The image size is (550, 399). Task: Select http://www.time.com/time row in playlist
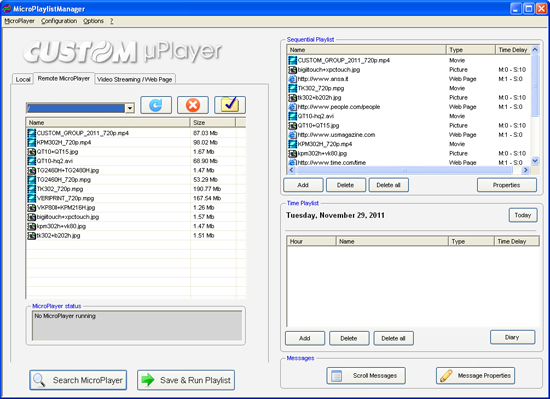[409, 163]
